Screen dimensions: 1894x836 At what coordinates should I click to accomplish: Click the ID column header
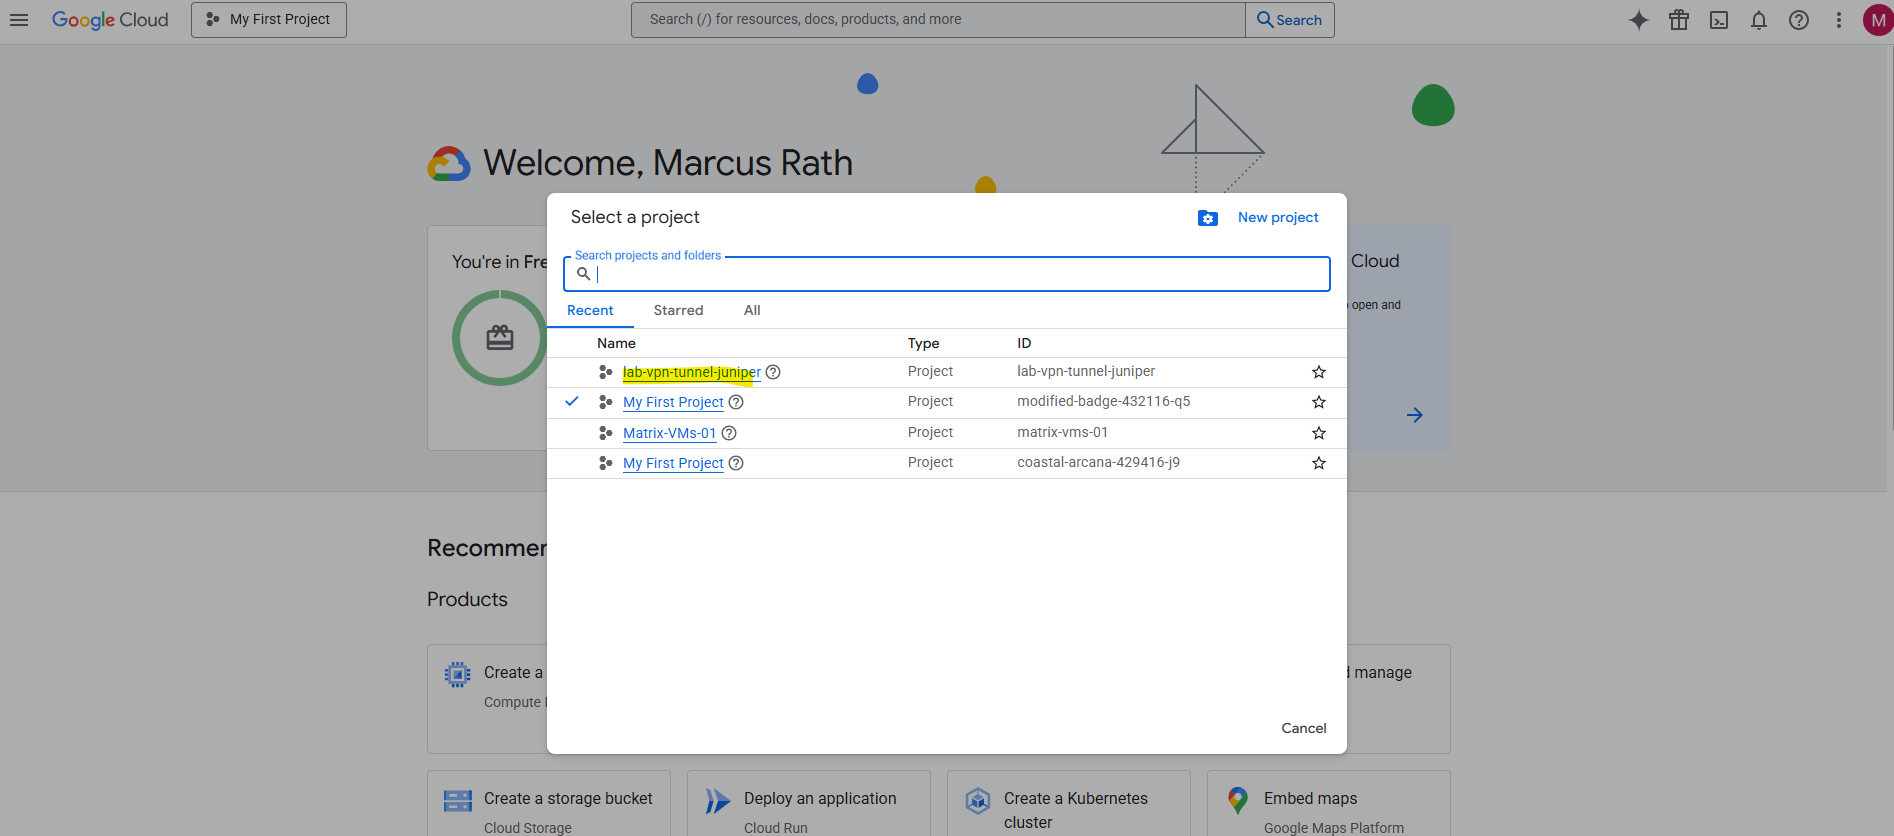(1024, 343)
